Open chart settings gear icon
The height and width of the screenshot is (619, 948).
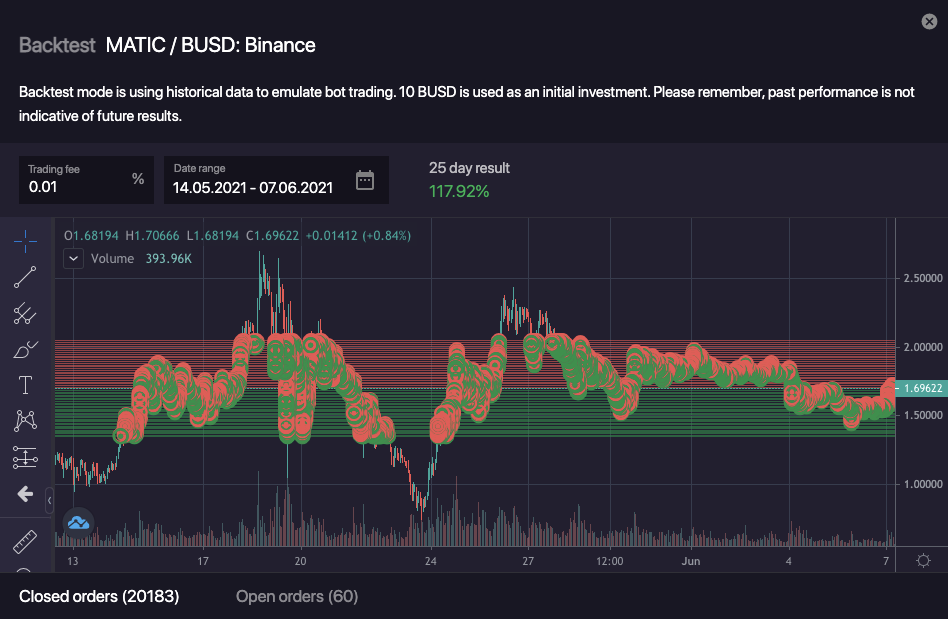pos(922,560)
